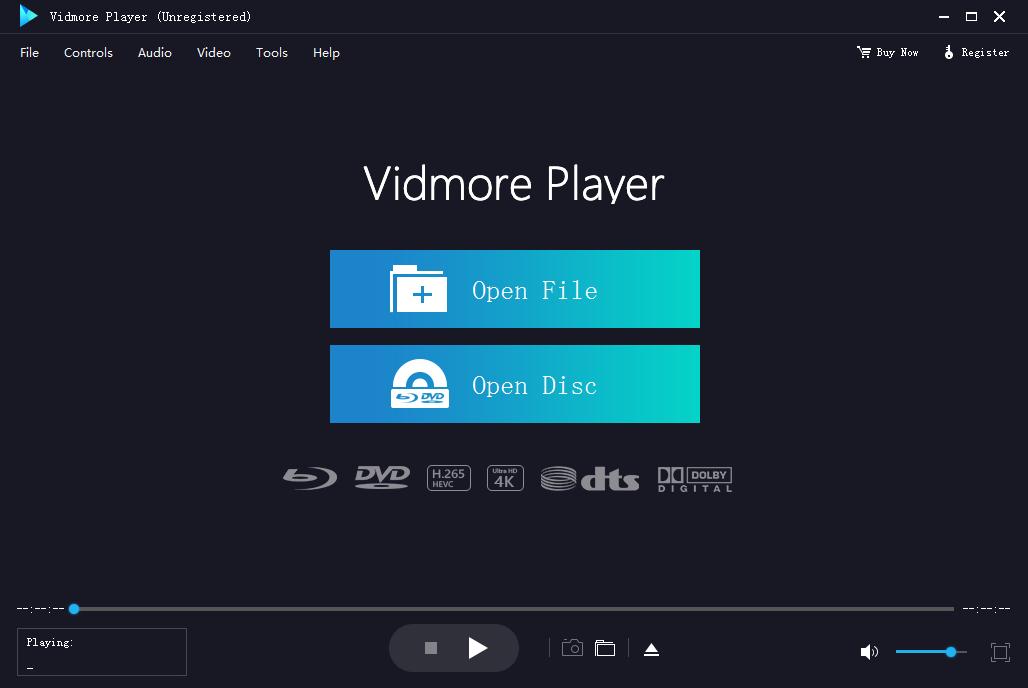Open the snapshot folder icon
The image size is (1028, 688).
[605, 648]
